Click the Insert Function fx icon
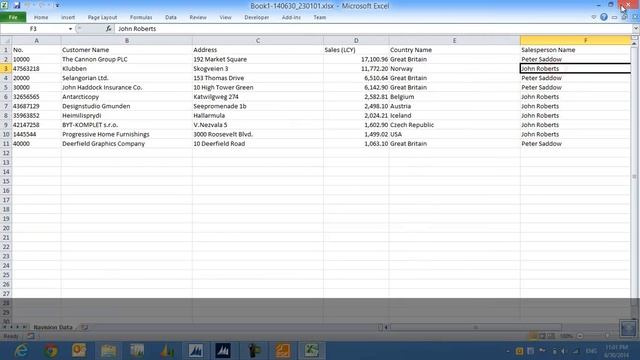This screenshot has width=640, height=360. click(108, 29)
